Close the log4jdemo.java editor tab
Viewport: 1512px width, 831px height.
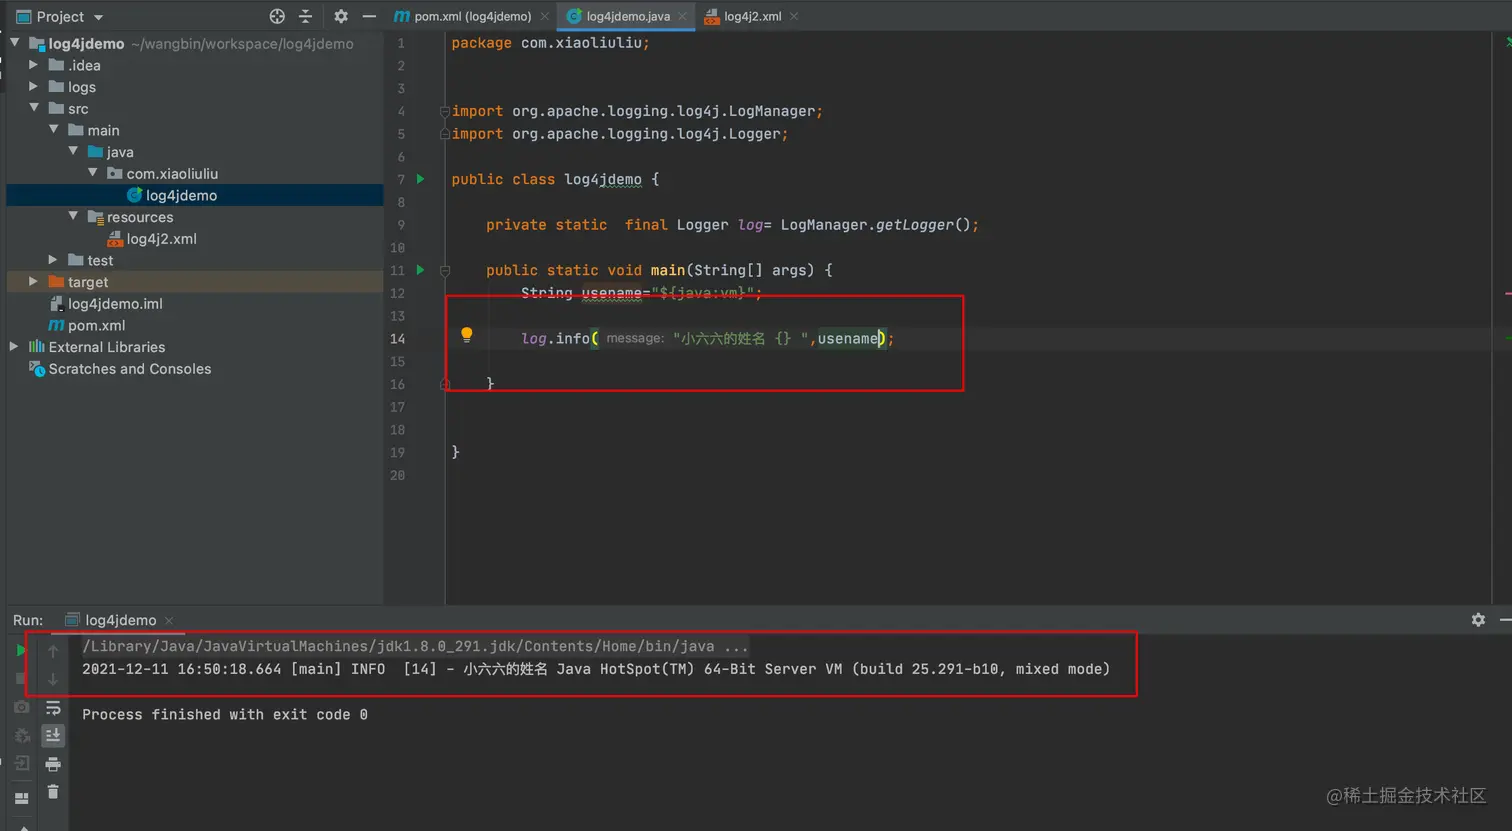(x=682, y=16)
